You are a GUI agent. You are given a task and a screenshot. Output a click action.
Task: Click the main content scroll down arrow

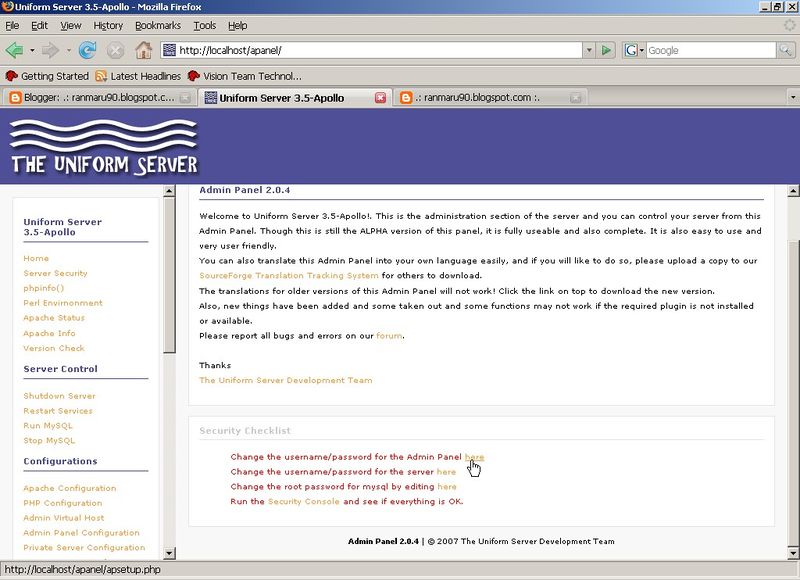[793, 552]
